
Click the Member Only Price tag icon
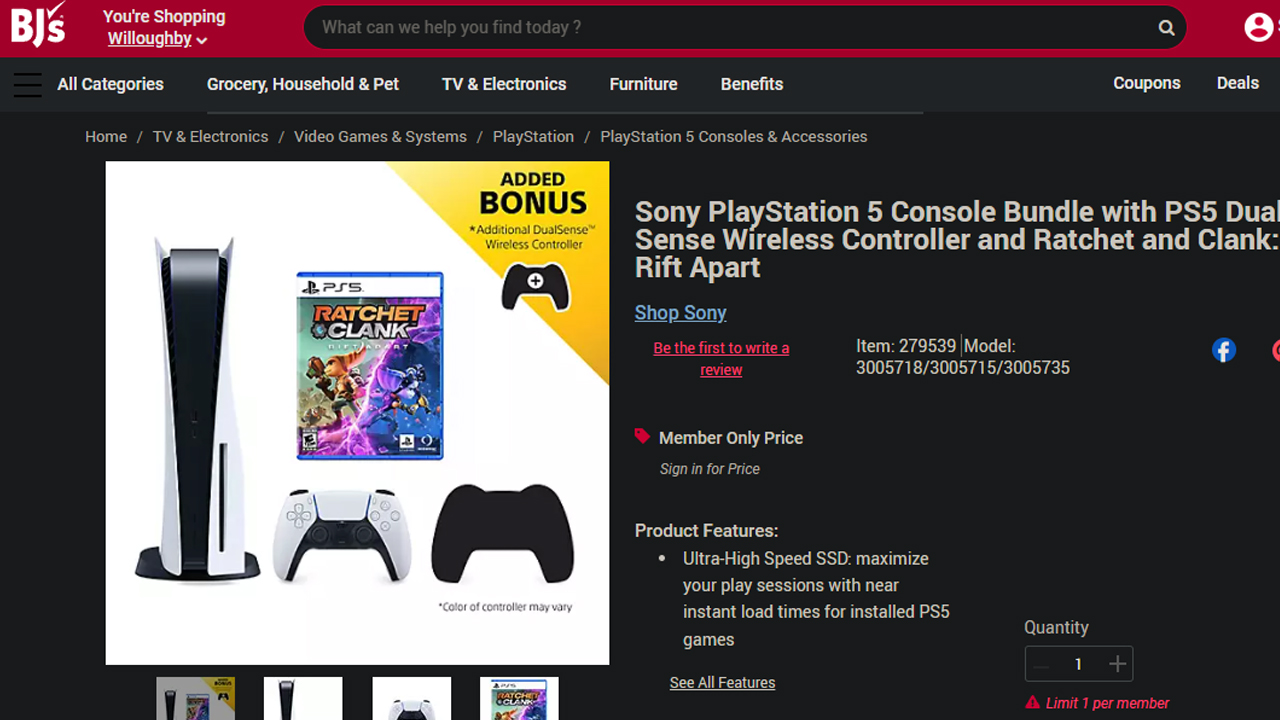point(642,437)
